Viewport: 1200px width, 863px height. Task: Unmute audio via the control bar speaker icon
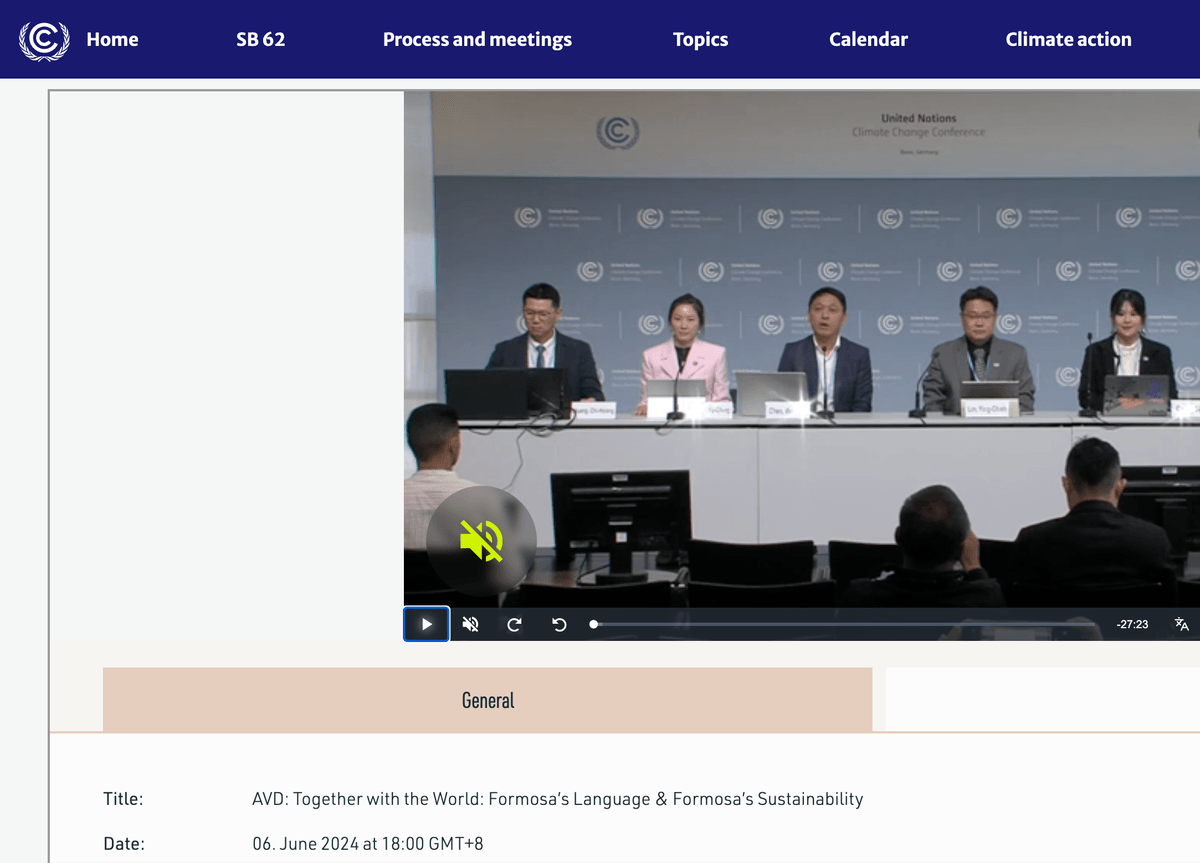(470, 624)
